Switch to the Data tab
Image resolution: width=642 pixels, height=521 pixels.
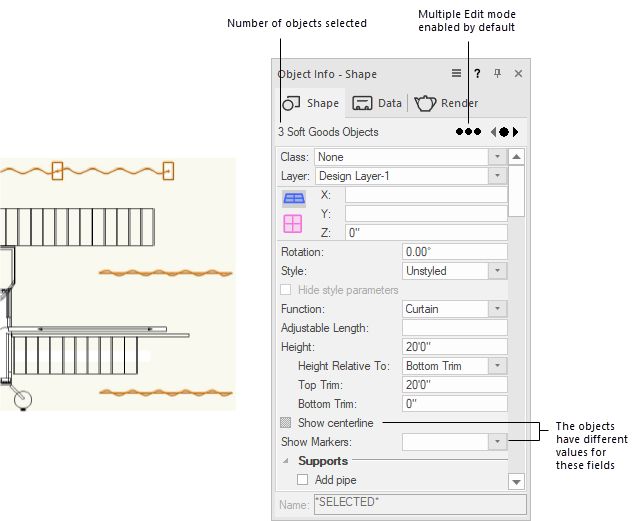[x=376, y=103]
